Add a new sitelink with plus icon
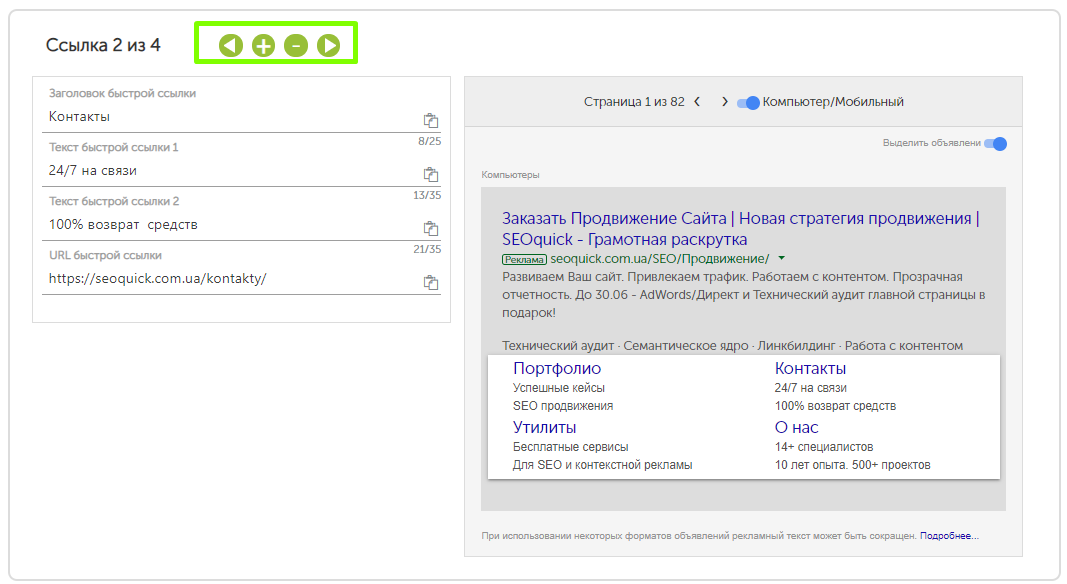The height and width of the screenshot is (584, 1067). [x=263, y=46]
